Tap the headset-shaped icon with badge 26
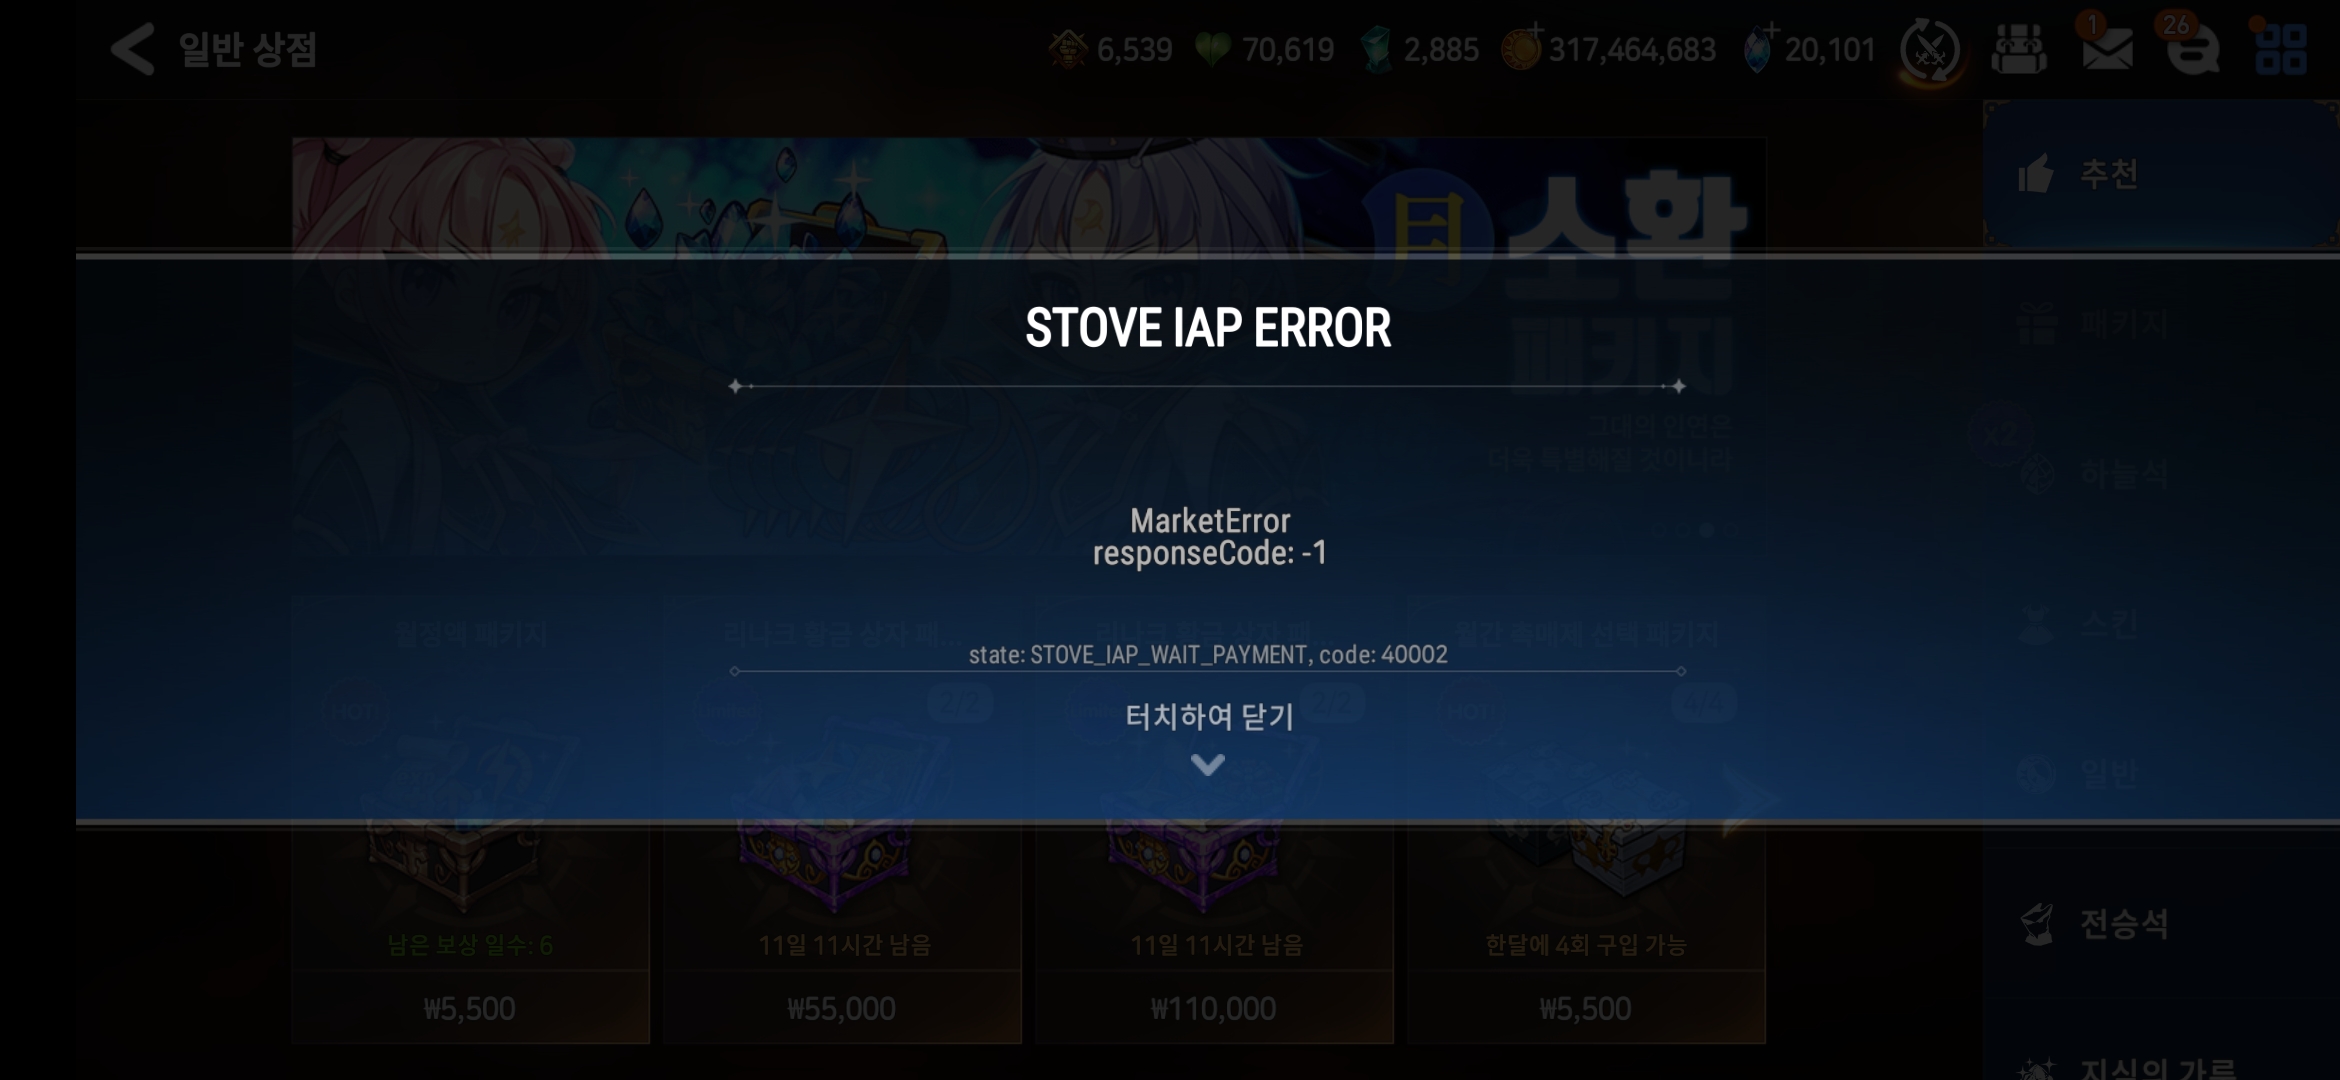 2193,49
